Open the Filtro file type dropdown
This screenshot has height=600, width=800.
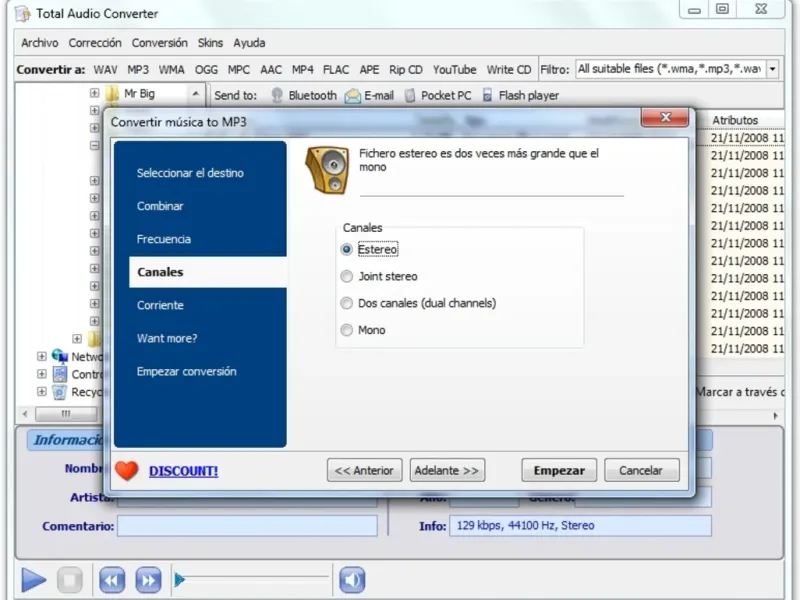[773, 69]
